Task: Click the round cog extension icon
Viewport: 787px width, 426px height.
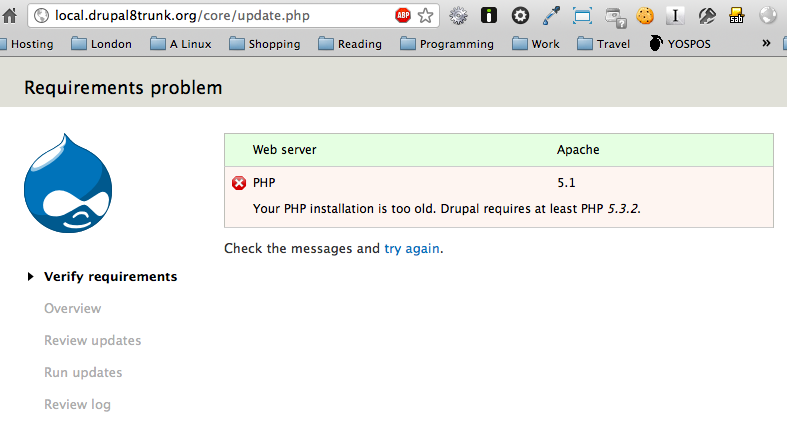Action: (520, 16)
